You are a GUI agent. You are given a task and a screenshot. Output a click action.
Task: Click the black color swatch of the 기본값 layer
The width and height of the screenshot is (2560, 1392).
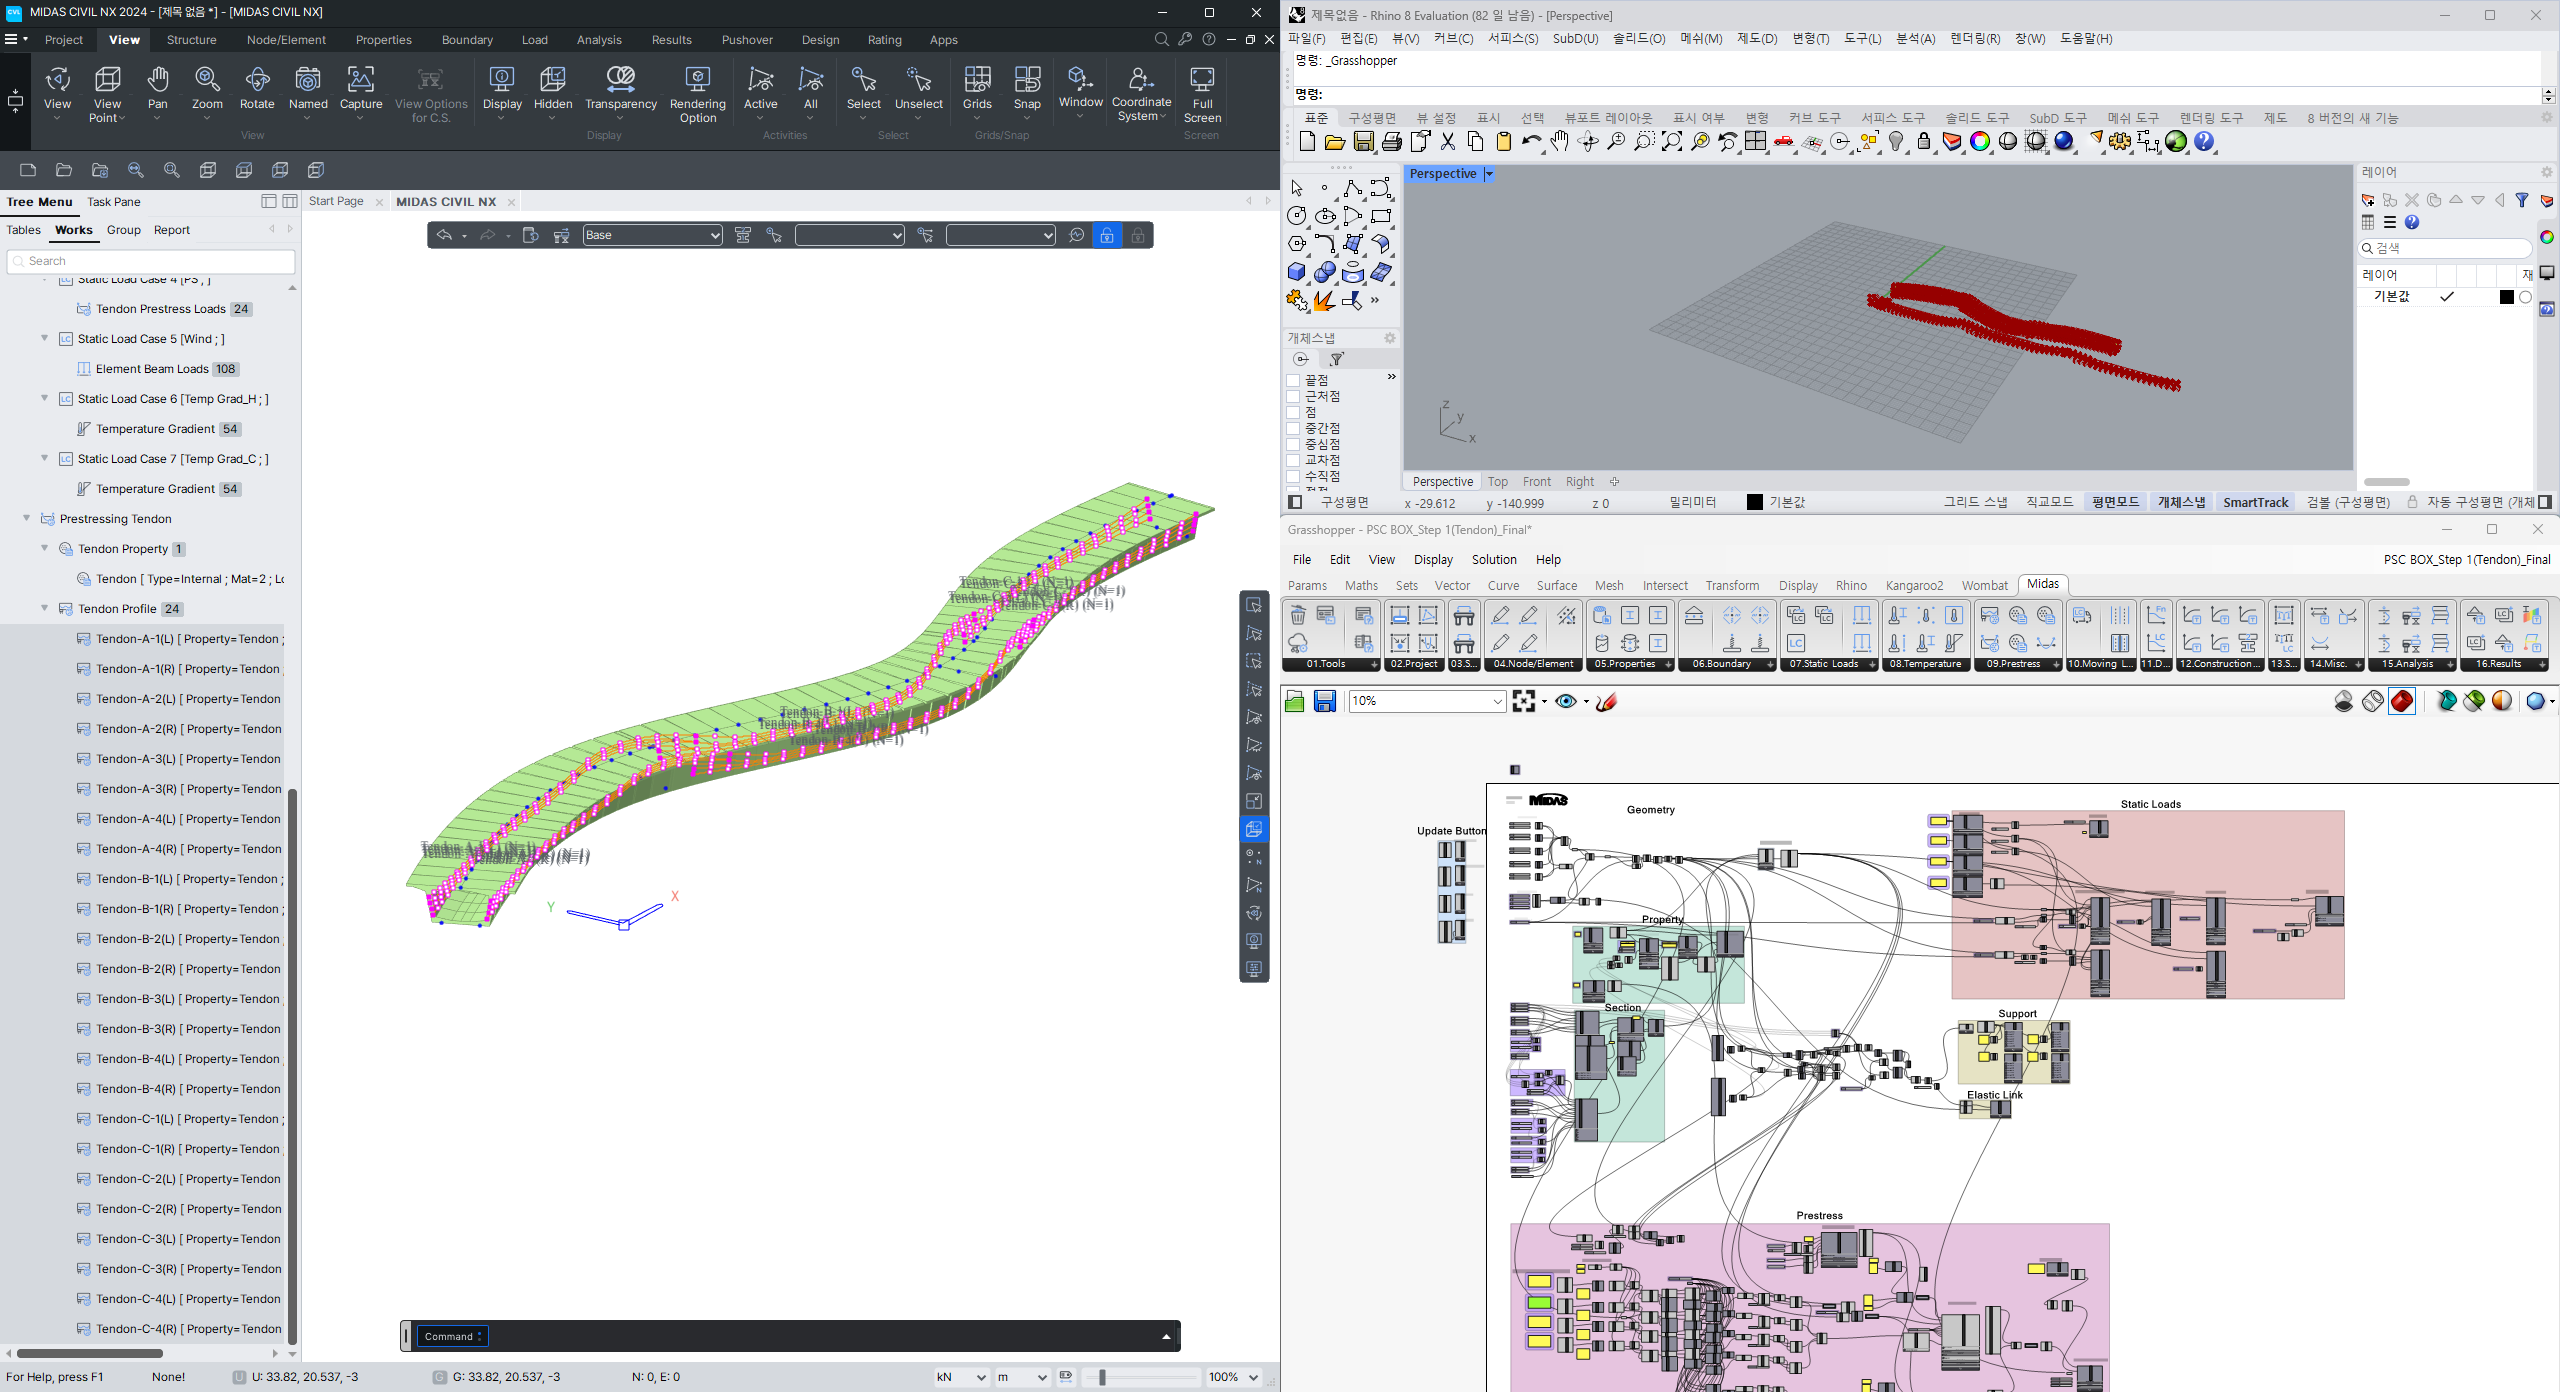pyautogui.click(x=2505, y=296)
